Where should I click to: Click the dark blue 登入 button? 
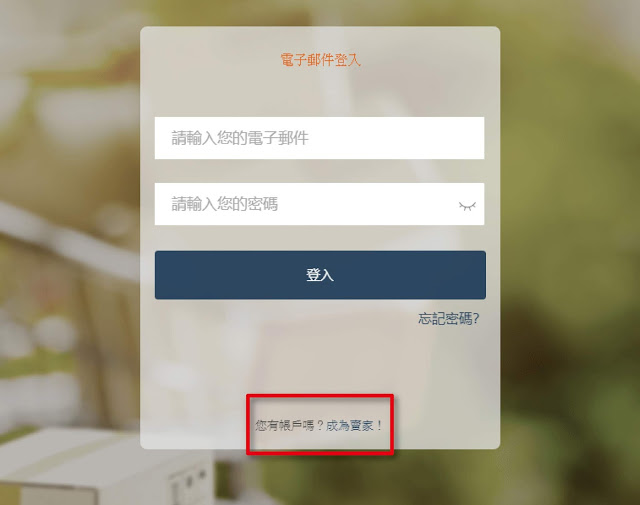tap(320, 275)
